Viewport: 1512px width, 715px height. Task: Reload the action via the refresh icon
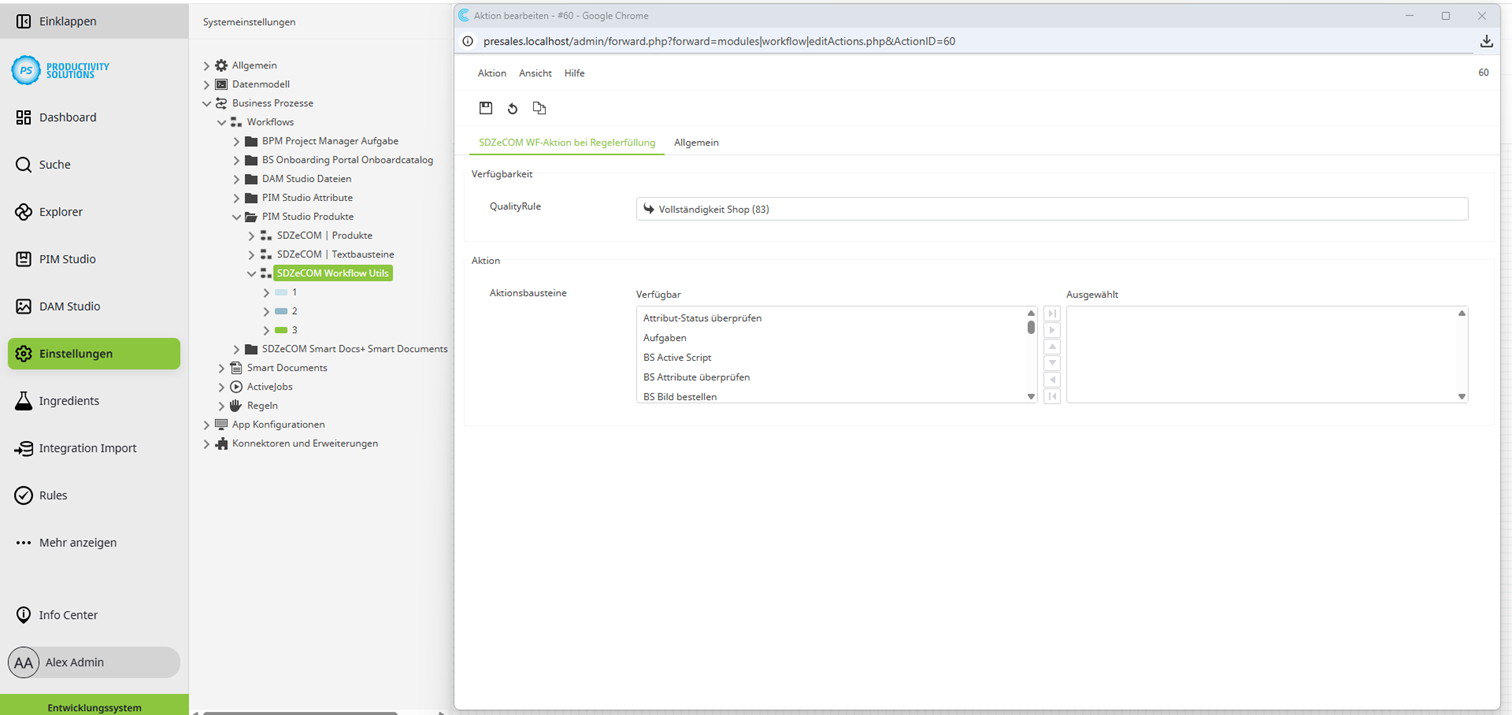(513, 108)
